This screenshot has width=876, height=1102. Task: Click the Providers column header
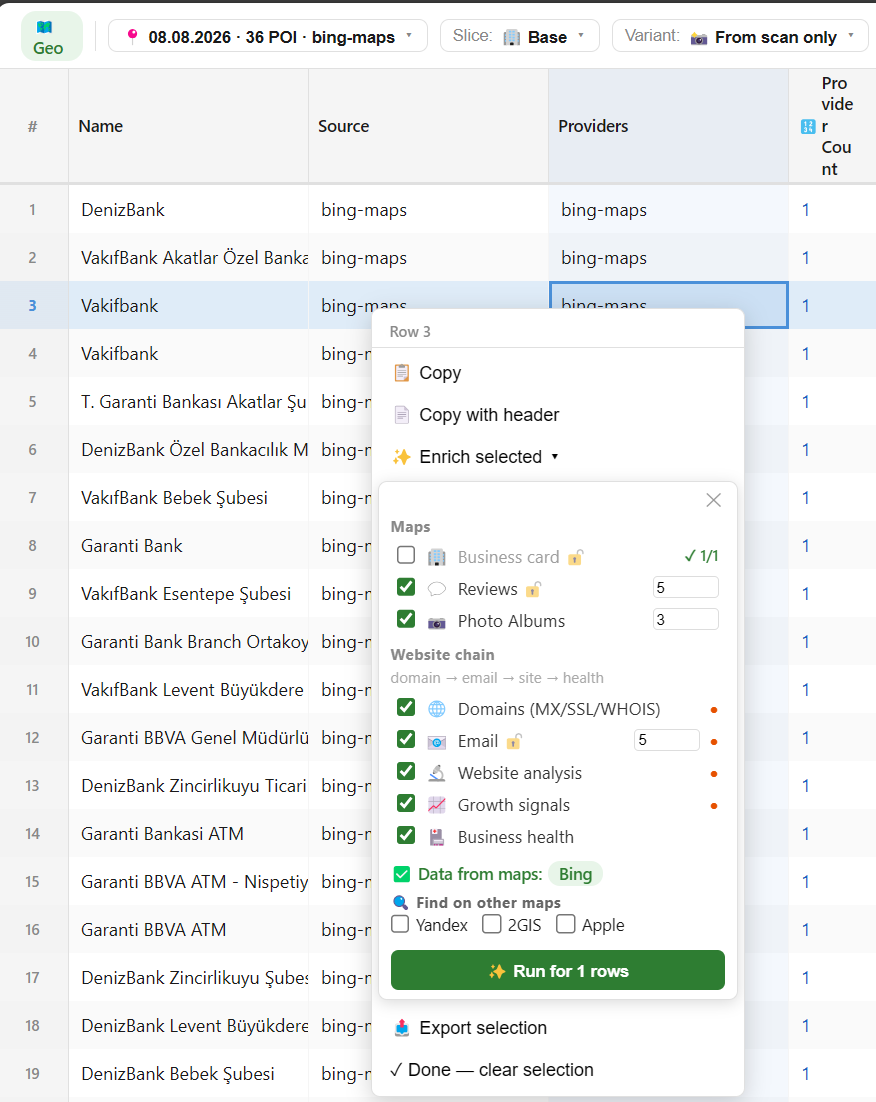click(668, 127)
